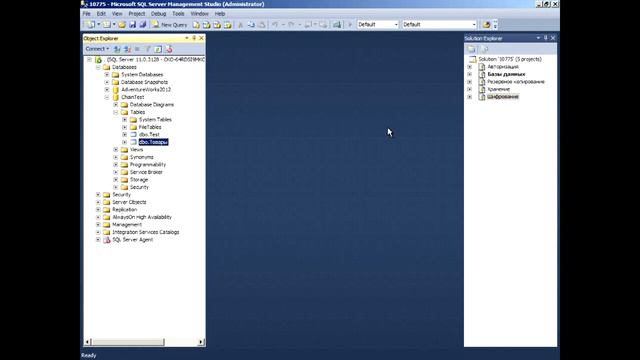Click the Save floppy disk icon
Screen dimensions: 640x360
click(133, 25)
